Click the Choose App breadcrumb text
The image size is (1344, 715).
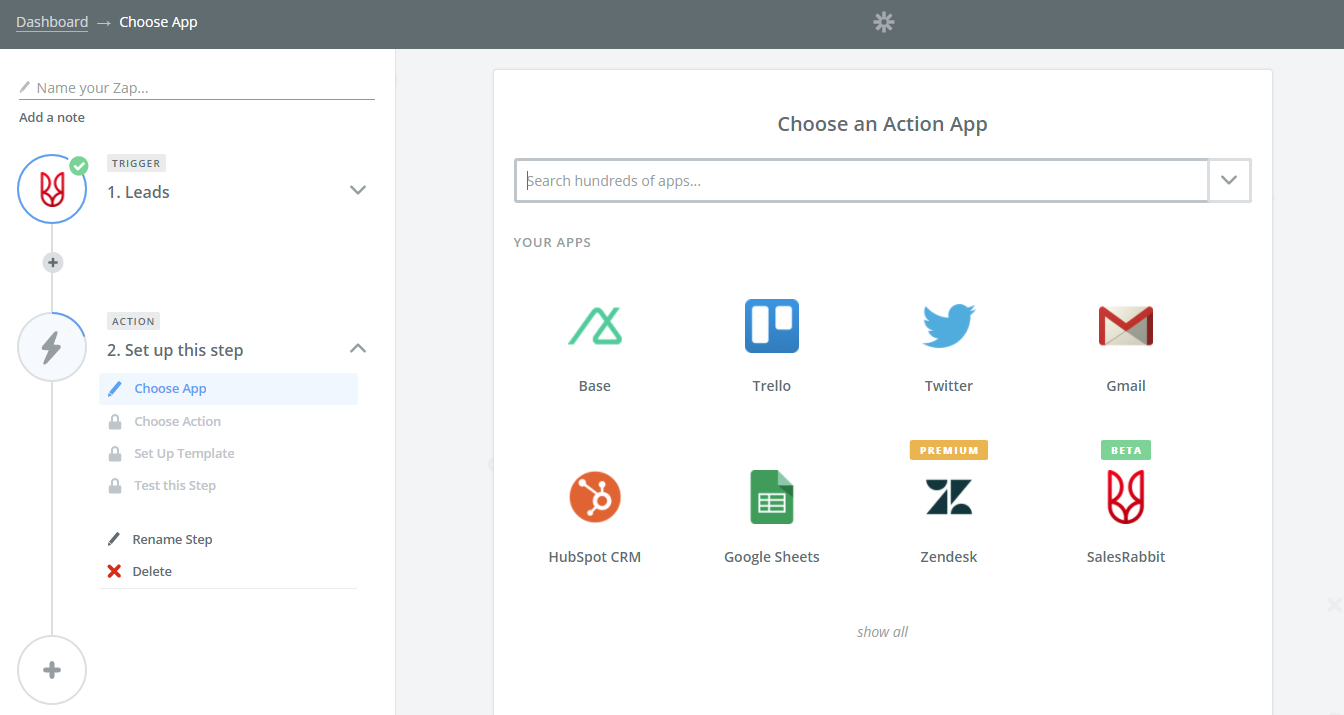[x=158, y=22]
